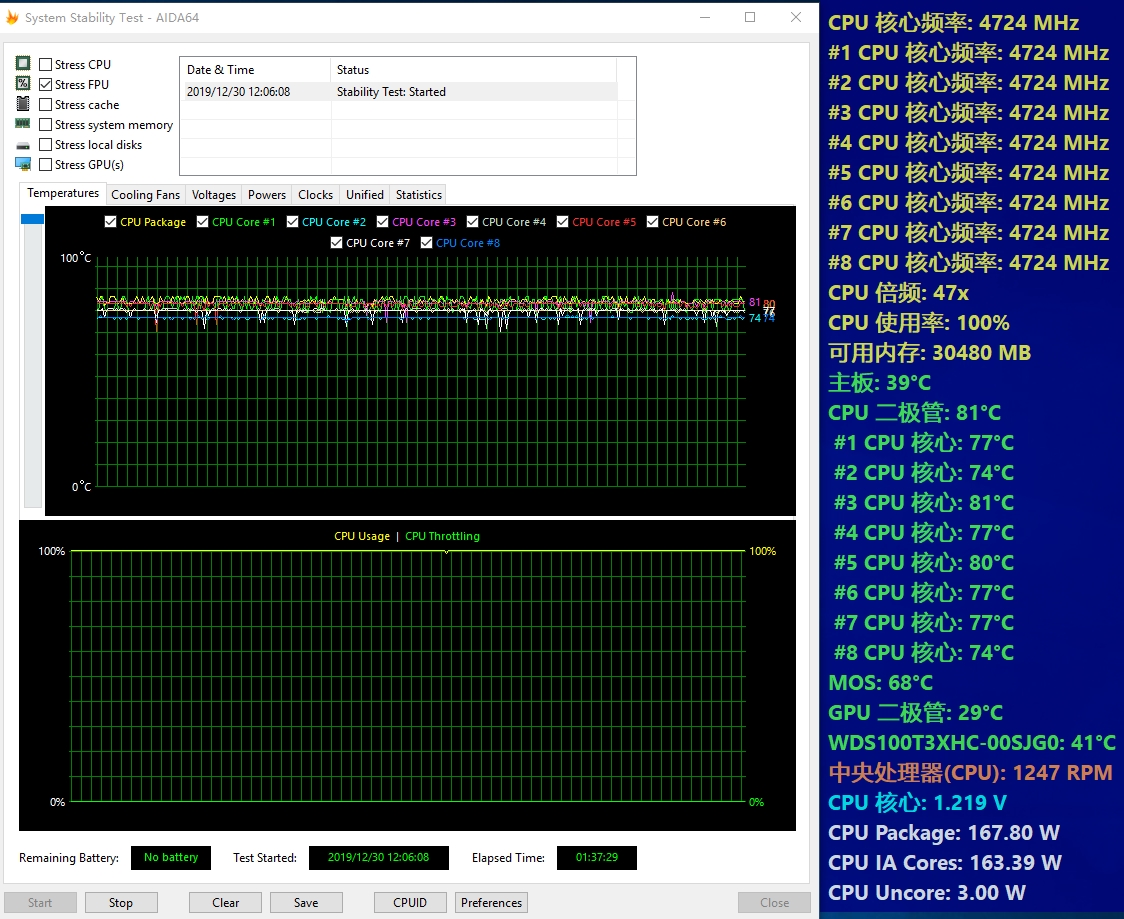Screen dimensions: 1124x919
Task: Switch to the Cooling Fans tab
Action: click(x=145, y=195)
